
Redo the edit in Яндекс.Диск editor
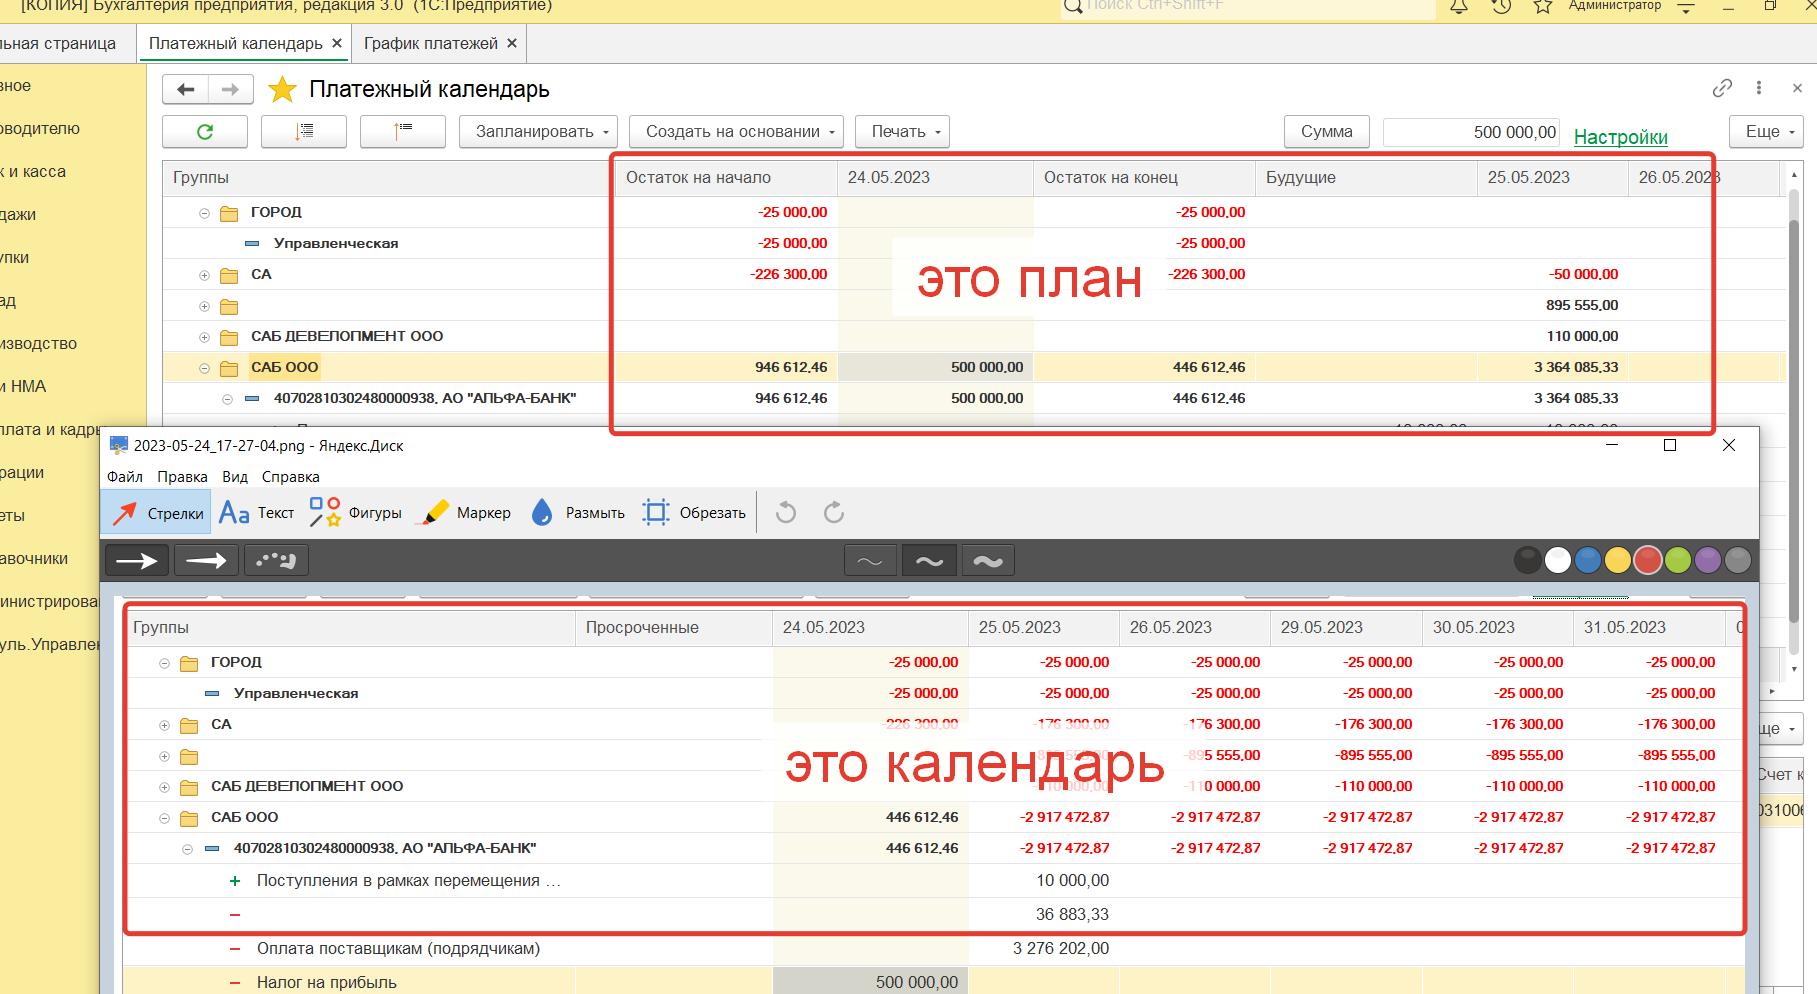coord(834,513)
